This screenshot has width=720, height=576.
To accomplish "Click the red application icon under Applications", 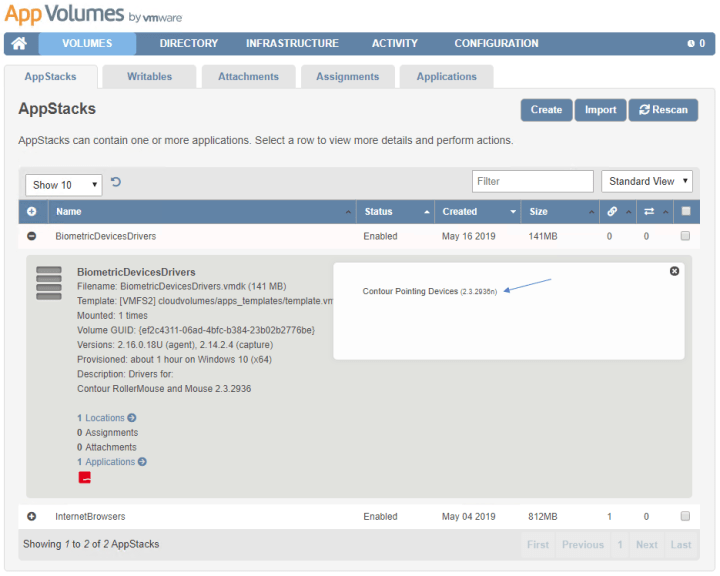I will tap(85, 478).
